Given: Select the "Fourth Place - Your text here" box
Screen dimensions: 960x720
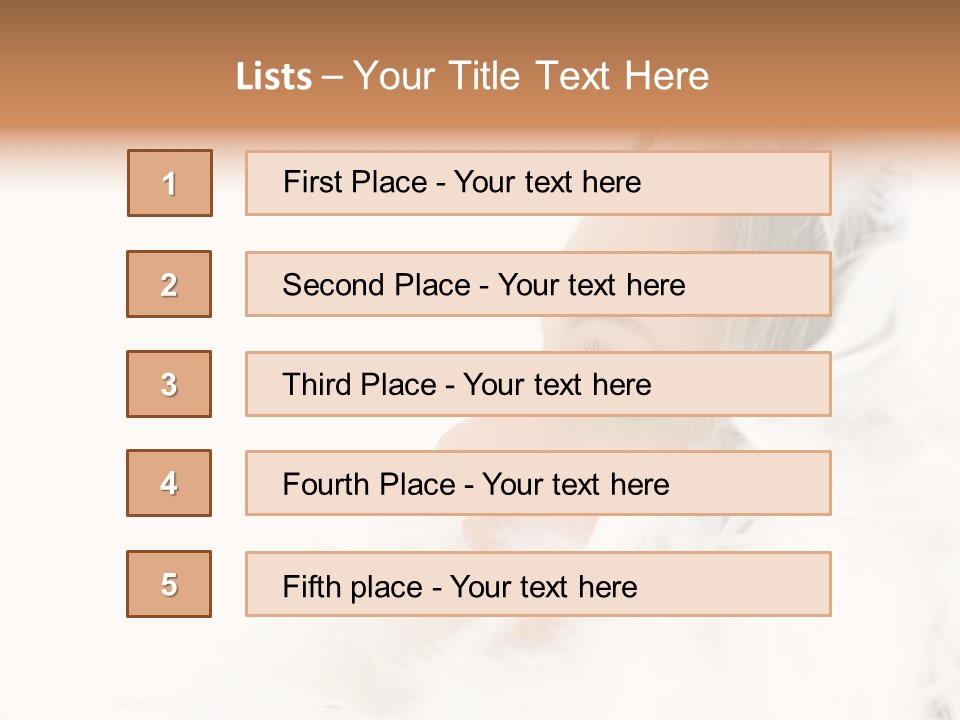Looking at the screenshot, I should tap(538, 483).
